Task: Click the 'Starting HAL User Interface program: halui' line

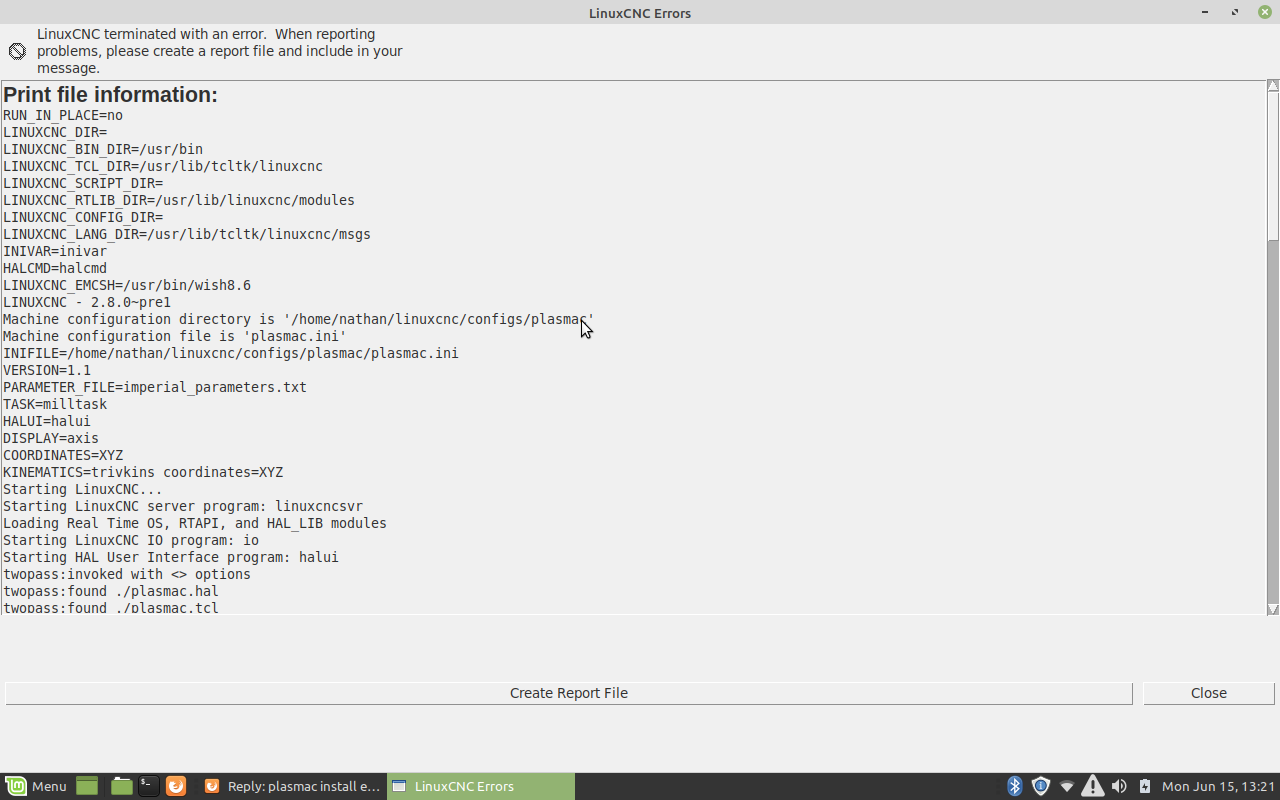Action: pyautogui.click(x=171, y=557)
